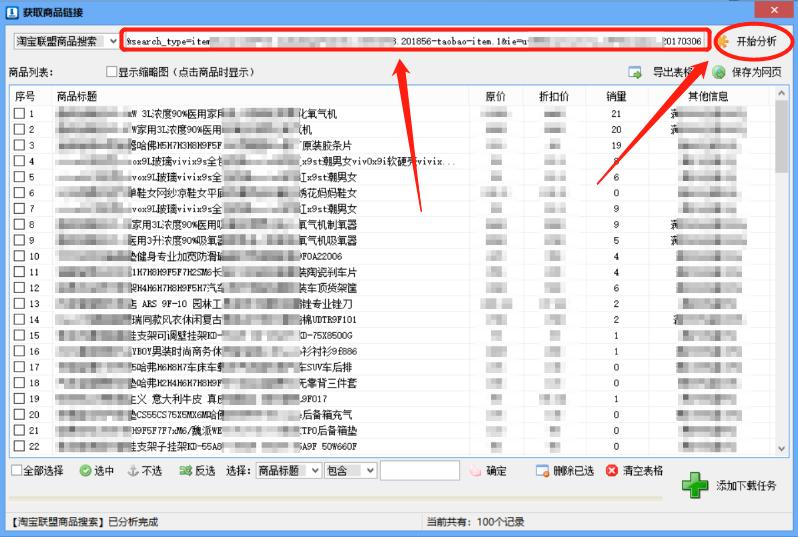Sort by 销量 column header
This screenshot has width=798, height=537.
pos(616,96)
